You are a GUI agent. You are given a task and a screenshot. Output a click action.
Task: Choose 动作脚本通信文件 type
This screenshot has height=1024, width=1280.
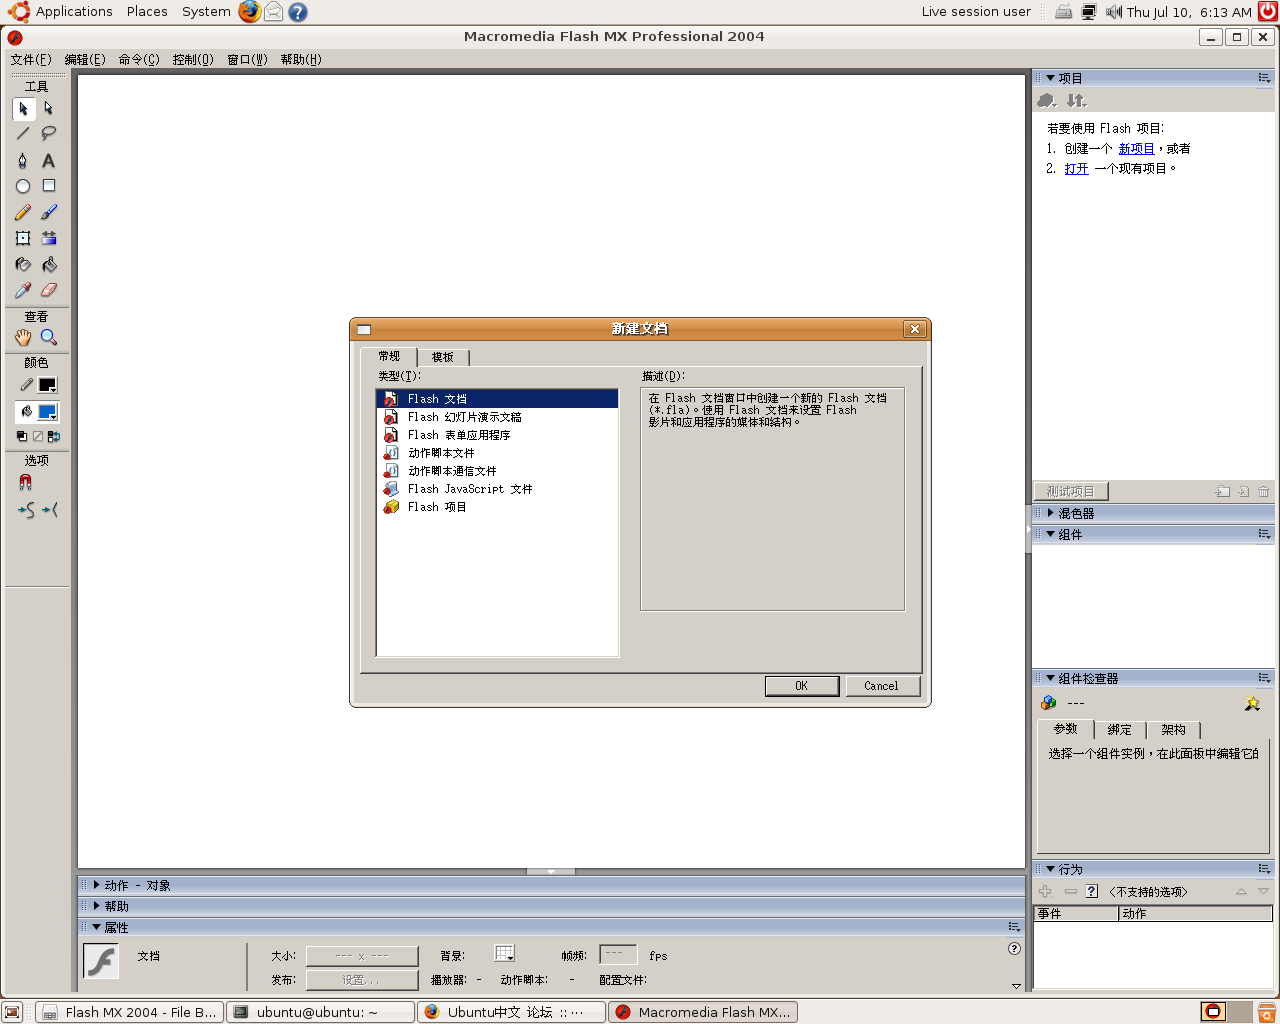(x=497, y=471)
